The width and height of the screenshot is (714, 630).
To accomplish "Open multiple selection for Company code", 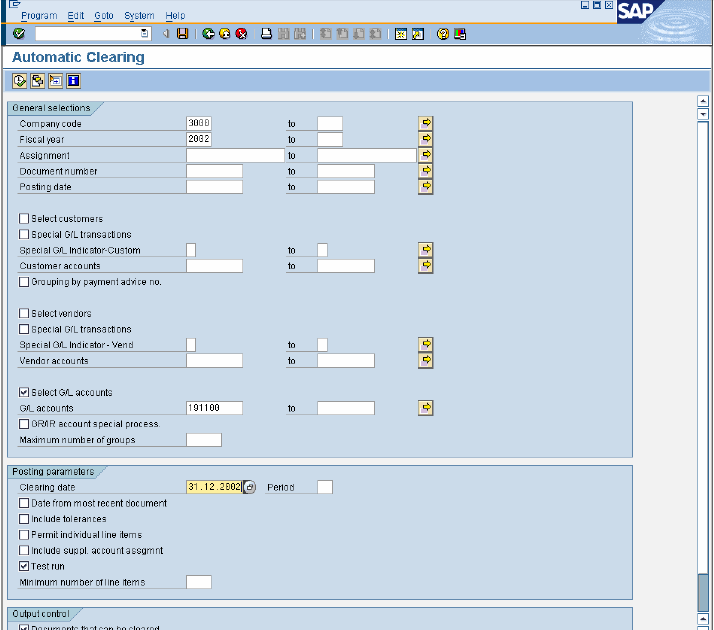I will coord(426,123).
